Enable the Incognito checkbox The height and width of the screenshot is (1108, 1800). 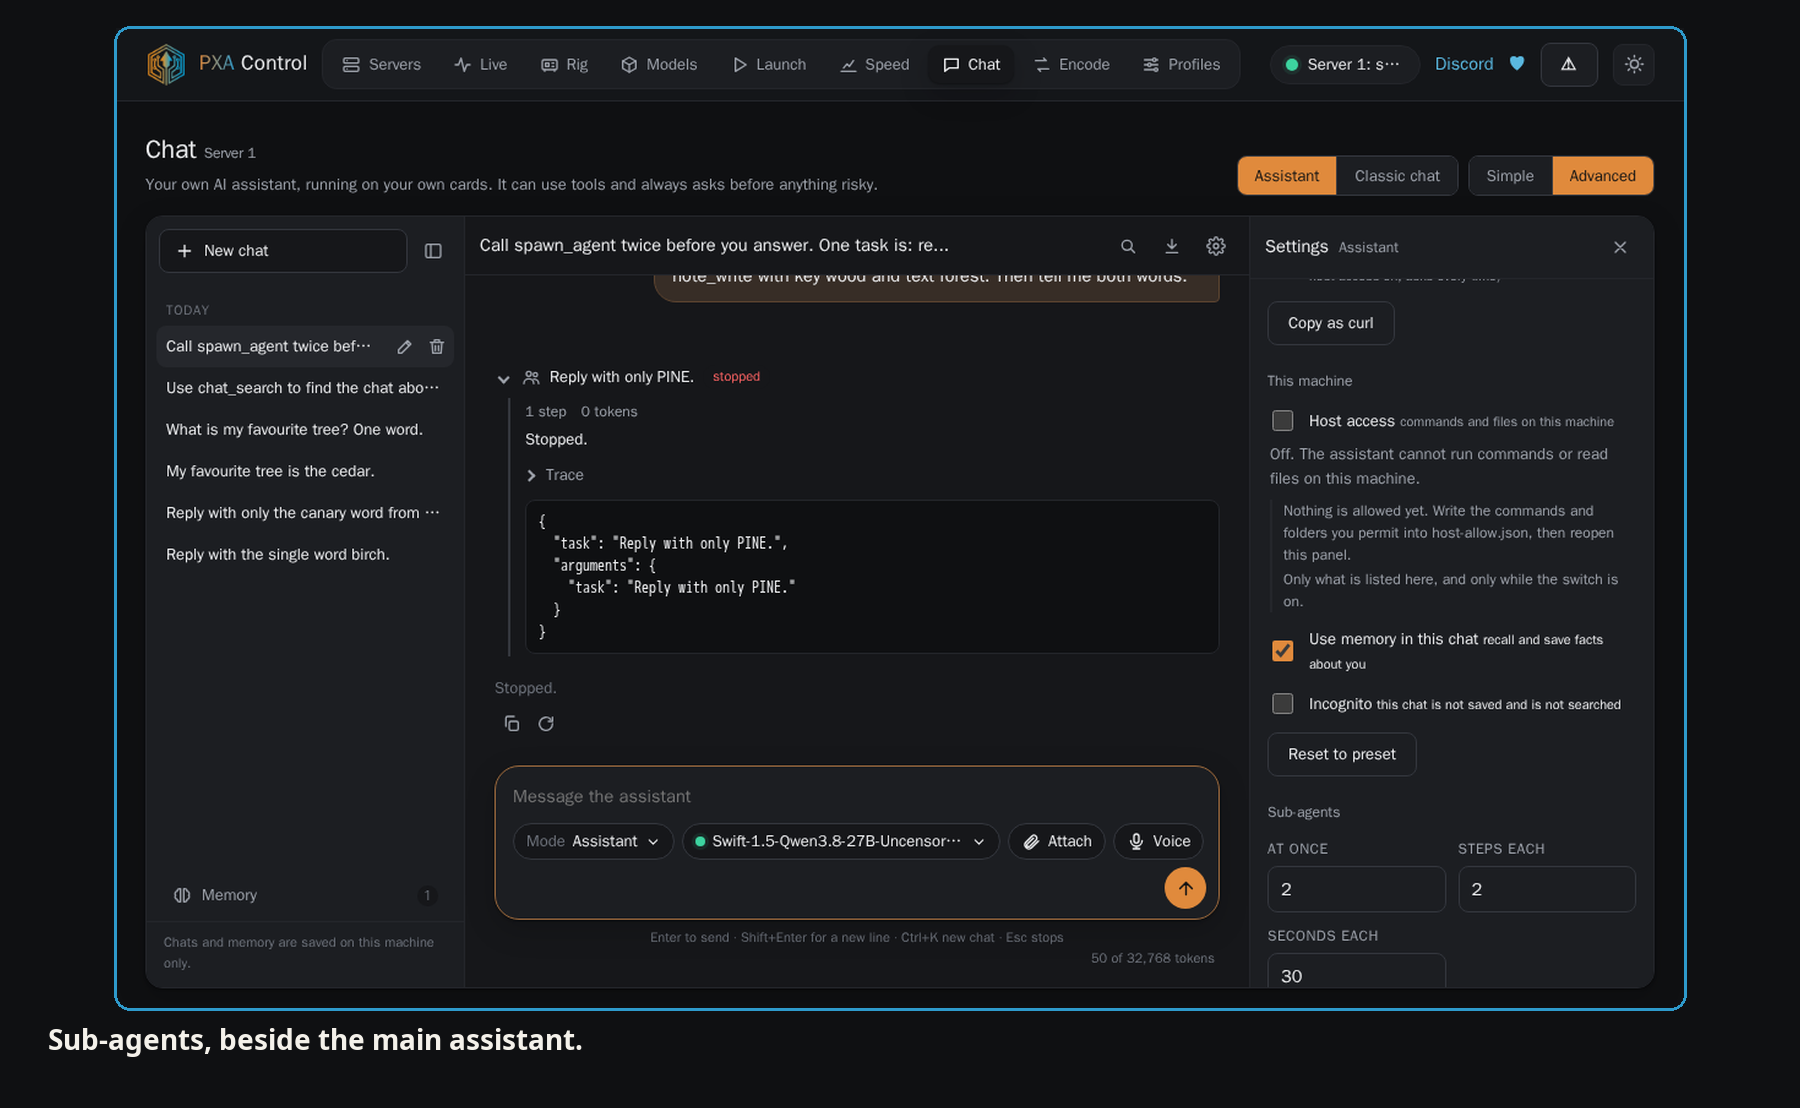pos(1283,704)
